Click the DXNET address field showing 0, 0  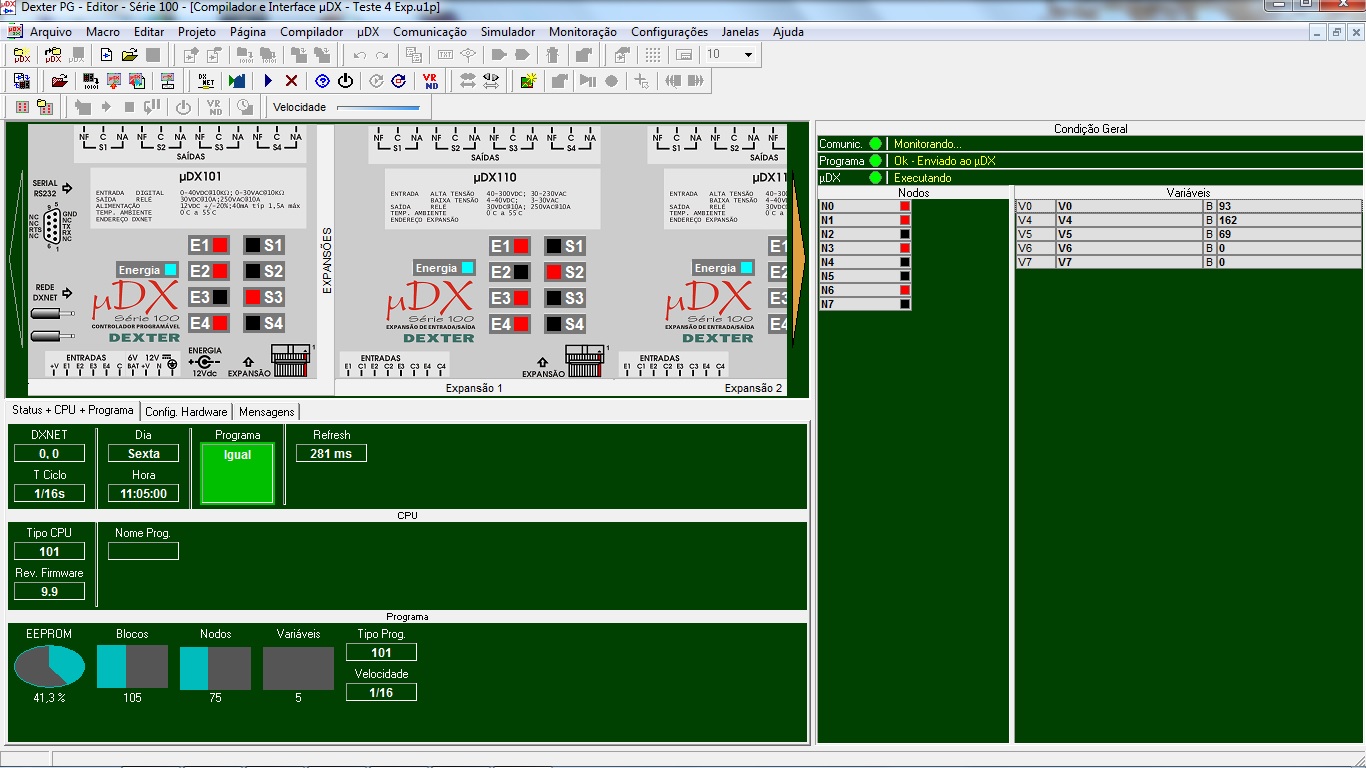point(49,453)
